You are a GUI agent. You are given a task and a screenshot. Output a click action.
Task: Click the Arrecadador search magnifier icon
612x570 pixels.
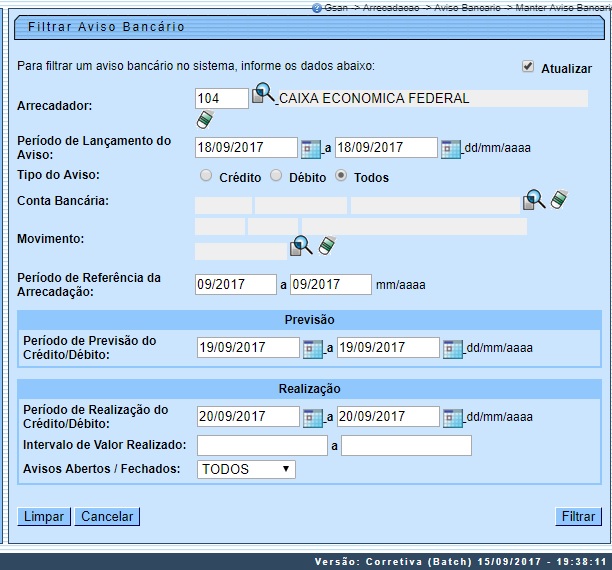(x=264, y=96)
